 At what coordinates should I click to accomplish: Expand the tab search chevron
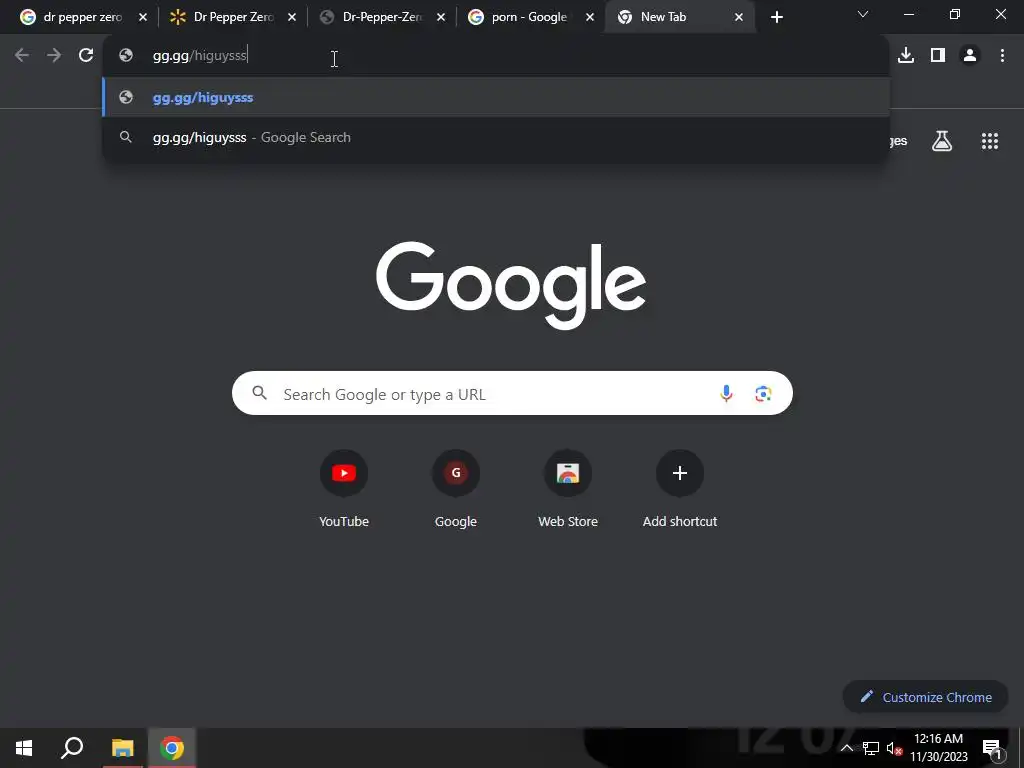863,14
